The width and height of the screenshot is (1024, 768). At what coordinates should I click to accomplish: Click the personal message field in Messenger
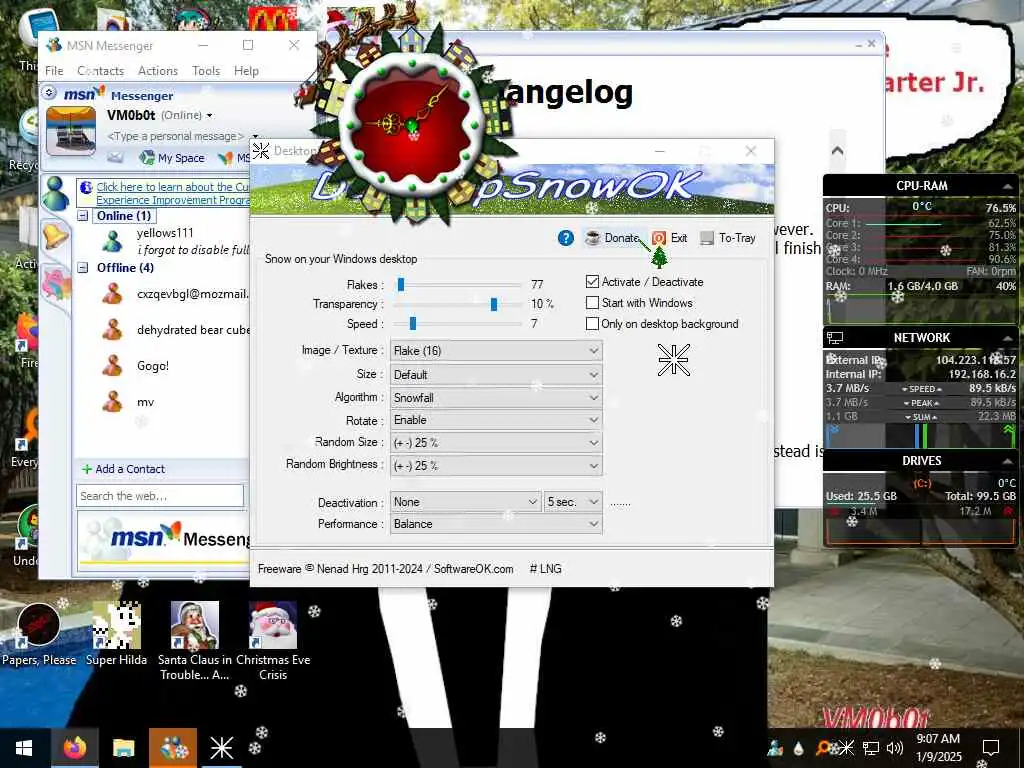[175, 136]
